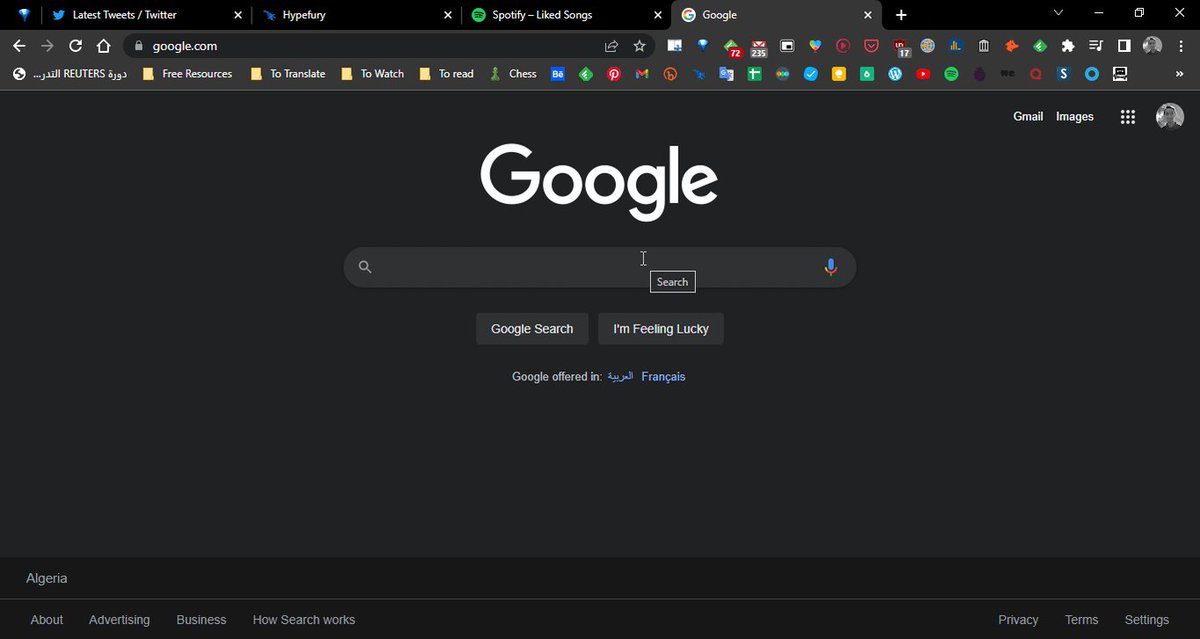Toggle the browser side panel
The height and width of the screenshot is (639, 1200).
point(1124,46)
